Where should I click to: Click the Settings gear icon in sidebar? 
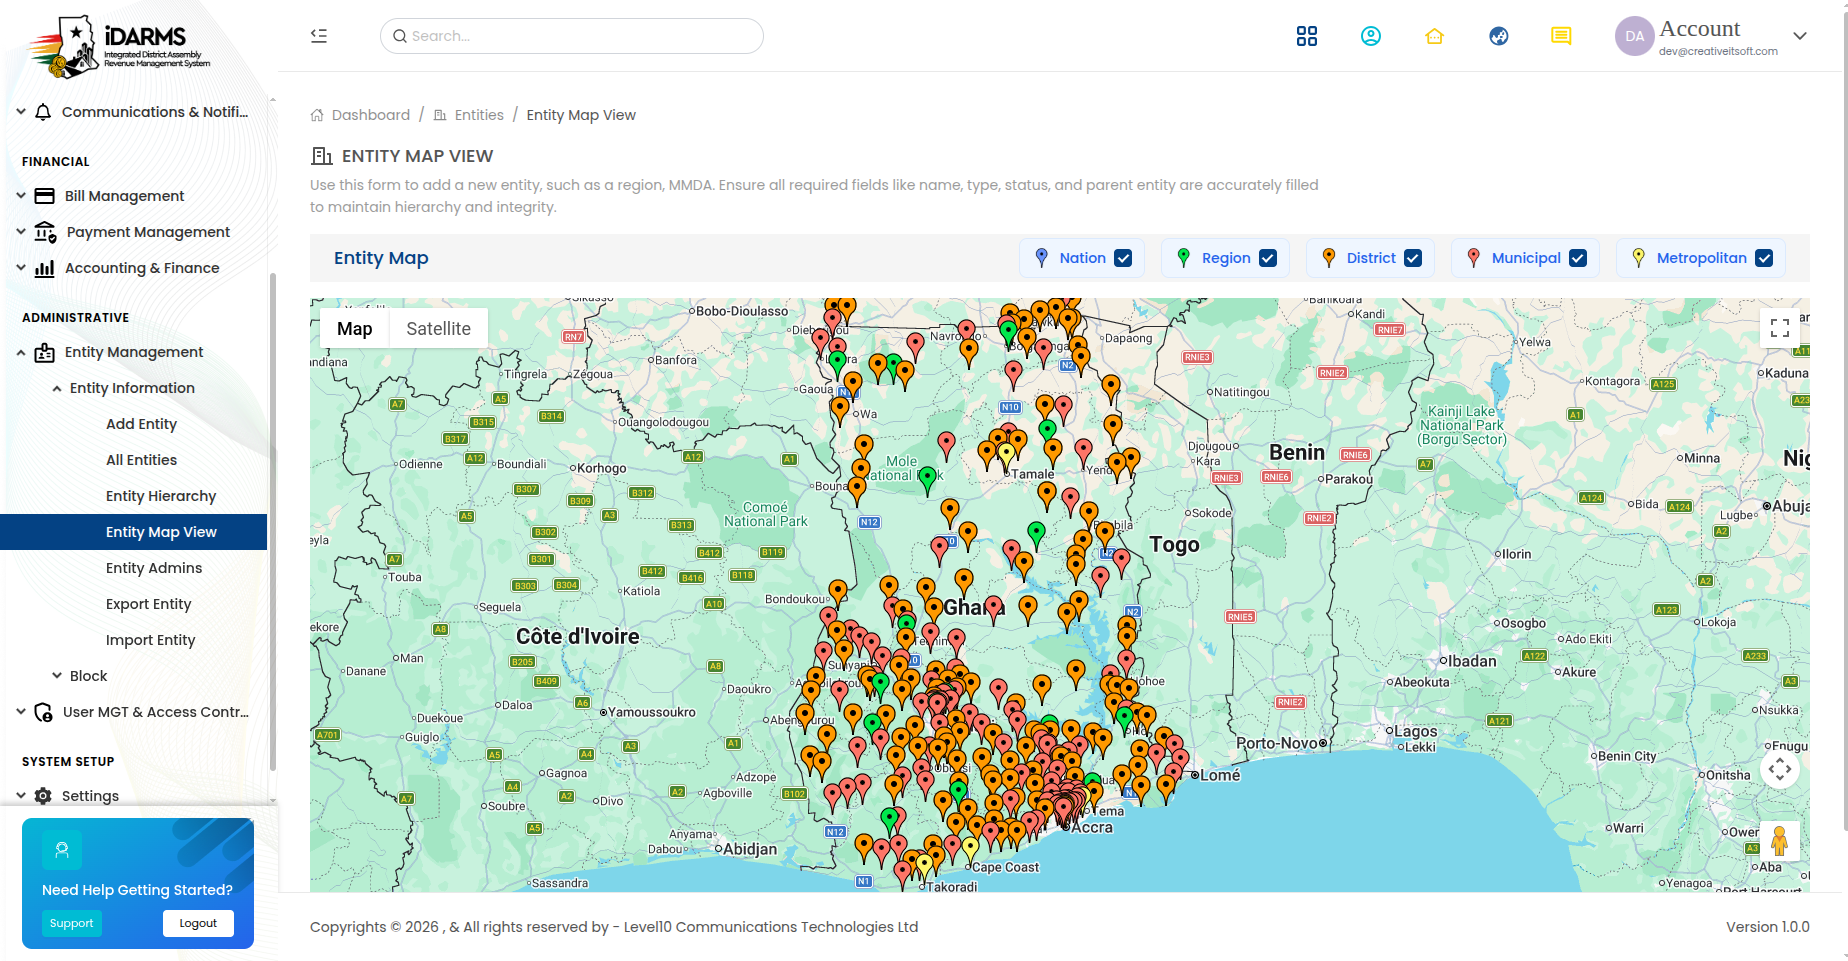coord(43,796)
